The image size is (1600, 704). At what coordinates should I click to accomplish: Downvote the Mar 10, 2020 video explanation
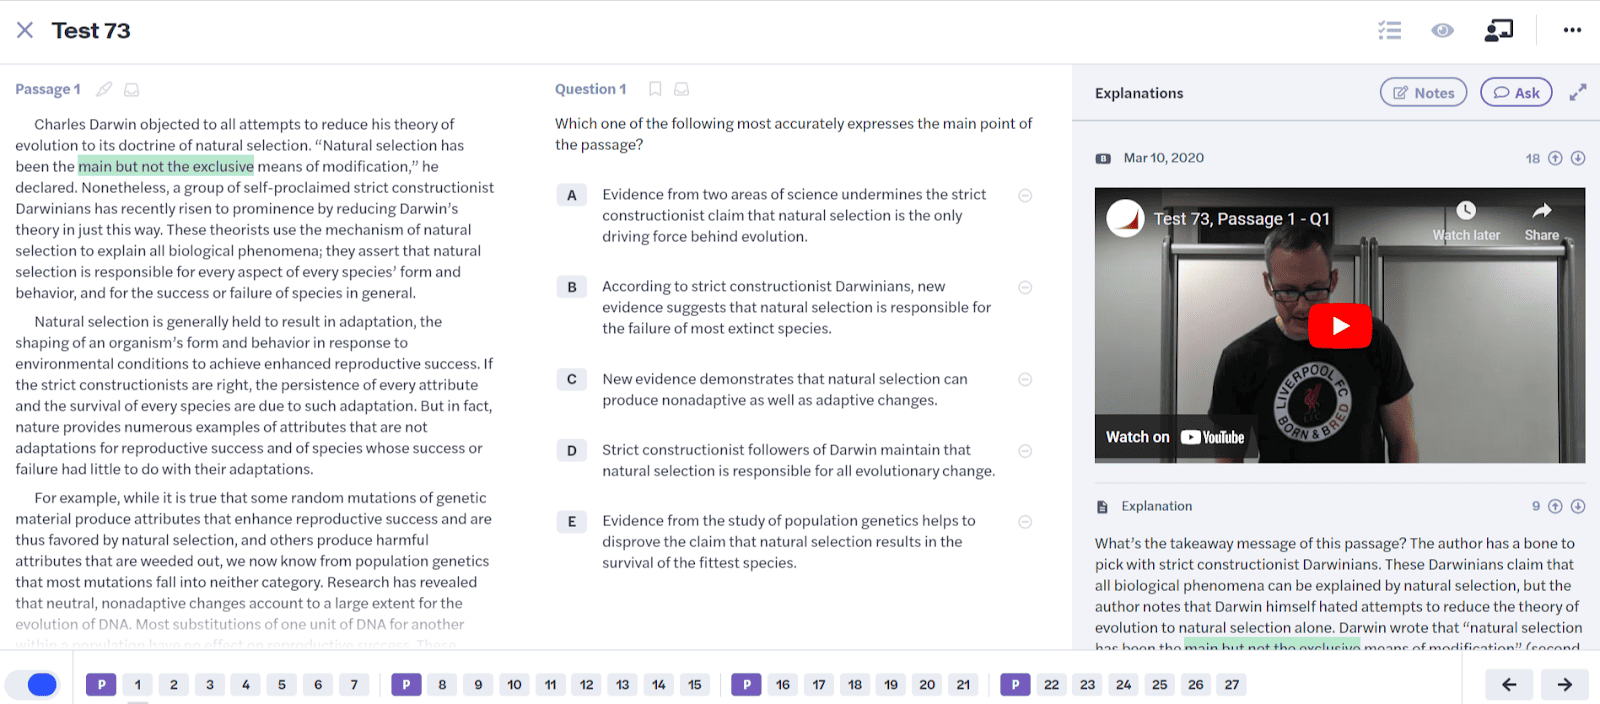coord(1578,158)
